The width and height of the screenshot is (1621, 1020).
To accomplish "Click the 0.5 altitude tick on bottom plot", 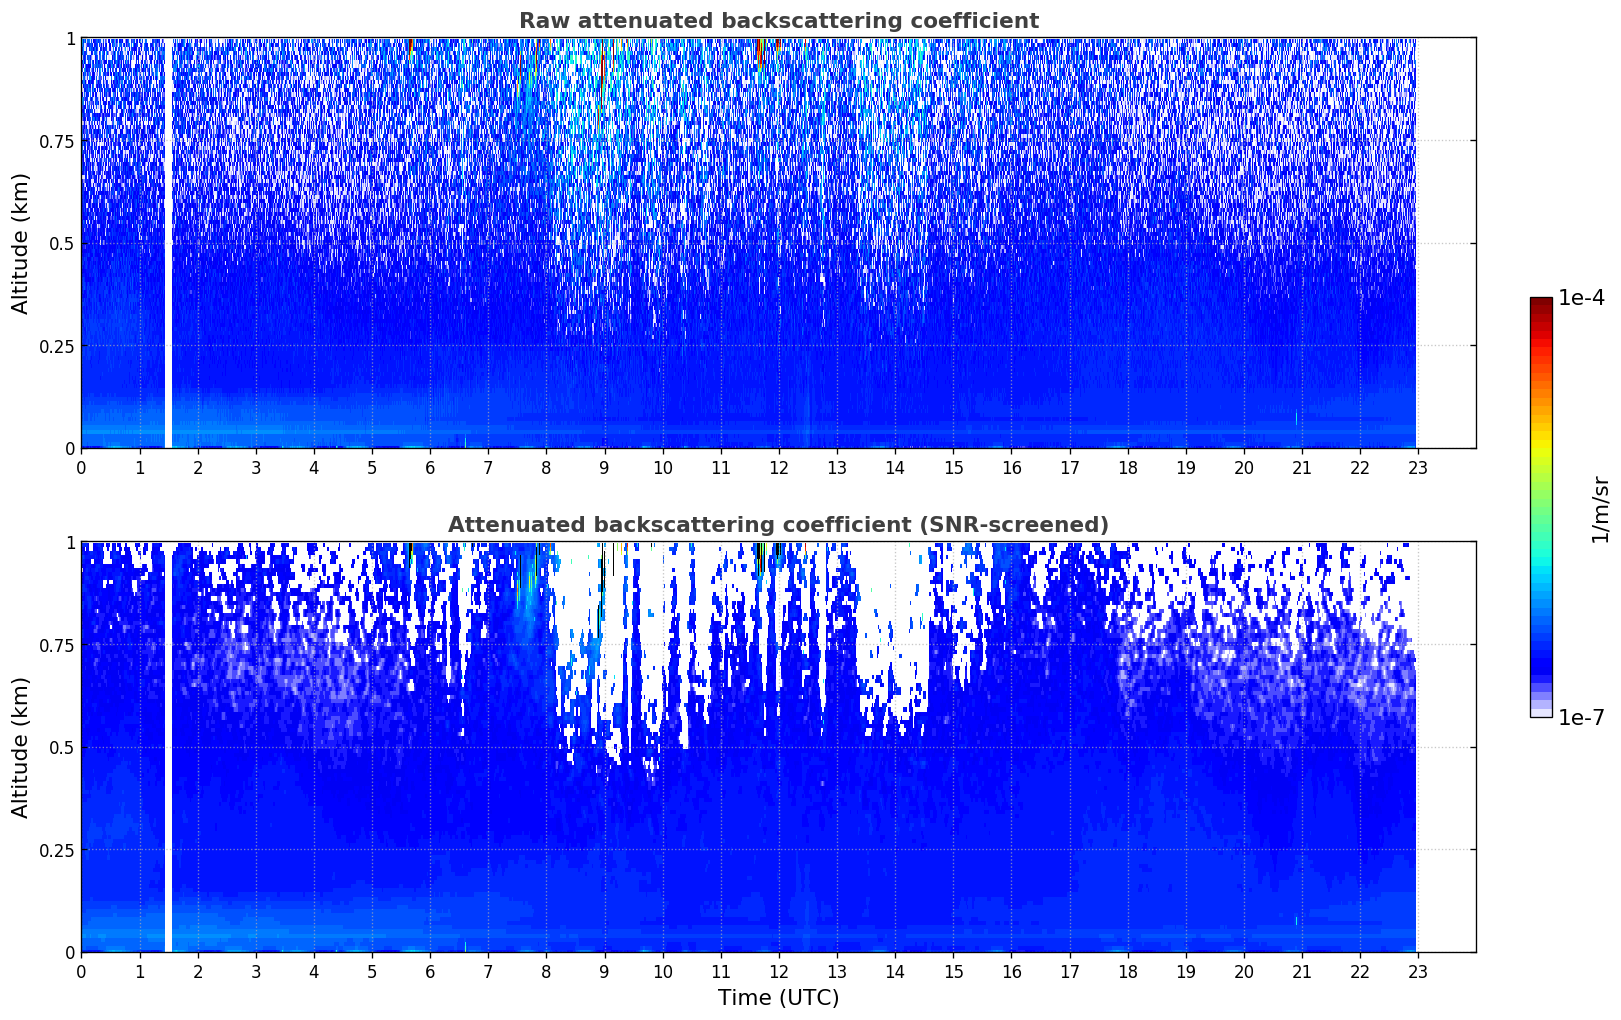I will coord(62,747).
